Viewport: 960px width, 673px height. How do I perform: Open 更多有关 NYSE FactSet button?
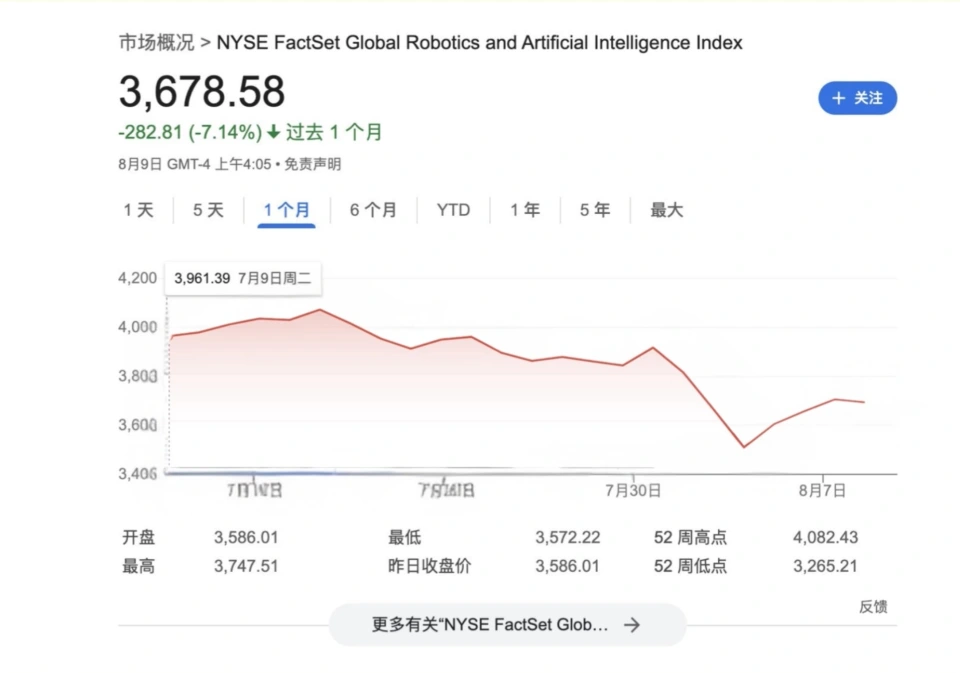click(507, 625)
